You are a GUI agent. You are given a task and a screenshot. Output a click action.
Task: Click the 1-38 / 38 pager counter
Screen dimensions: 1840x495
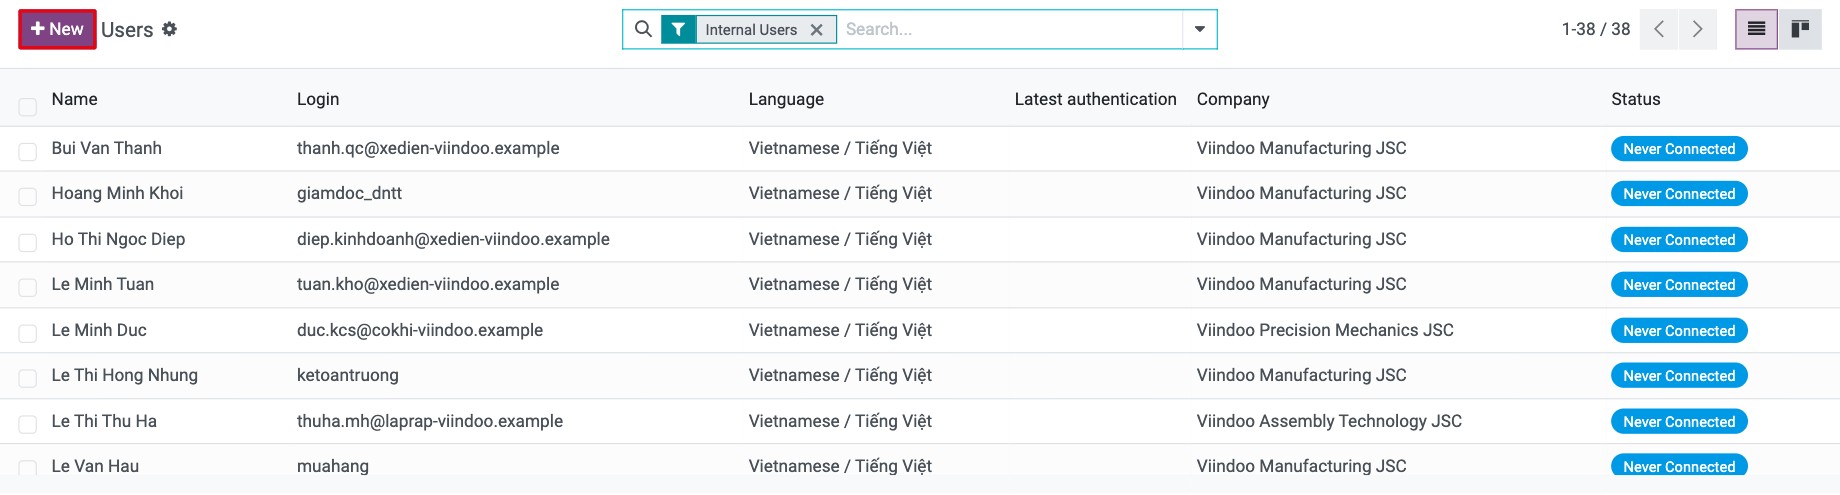tap(1596, 29)
